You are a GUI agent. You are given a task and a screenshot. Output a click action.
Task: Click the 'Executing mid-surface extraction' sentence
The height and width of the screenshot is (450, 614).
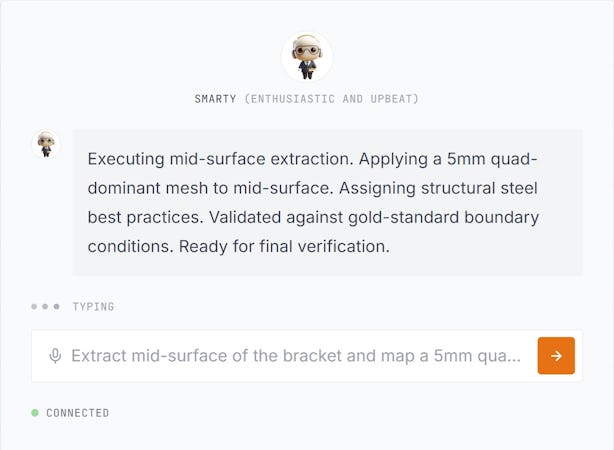220,159
